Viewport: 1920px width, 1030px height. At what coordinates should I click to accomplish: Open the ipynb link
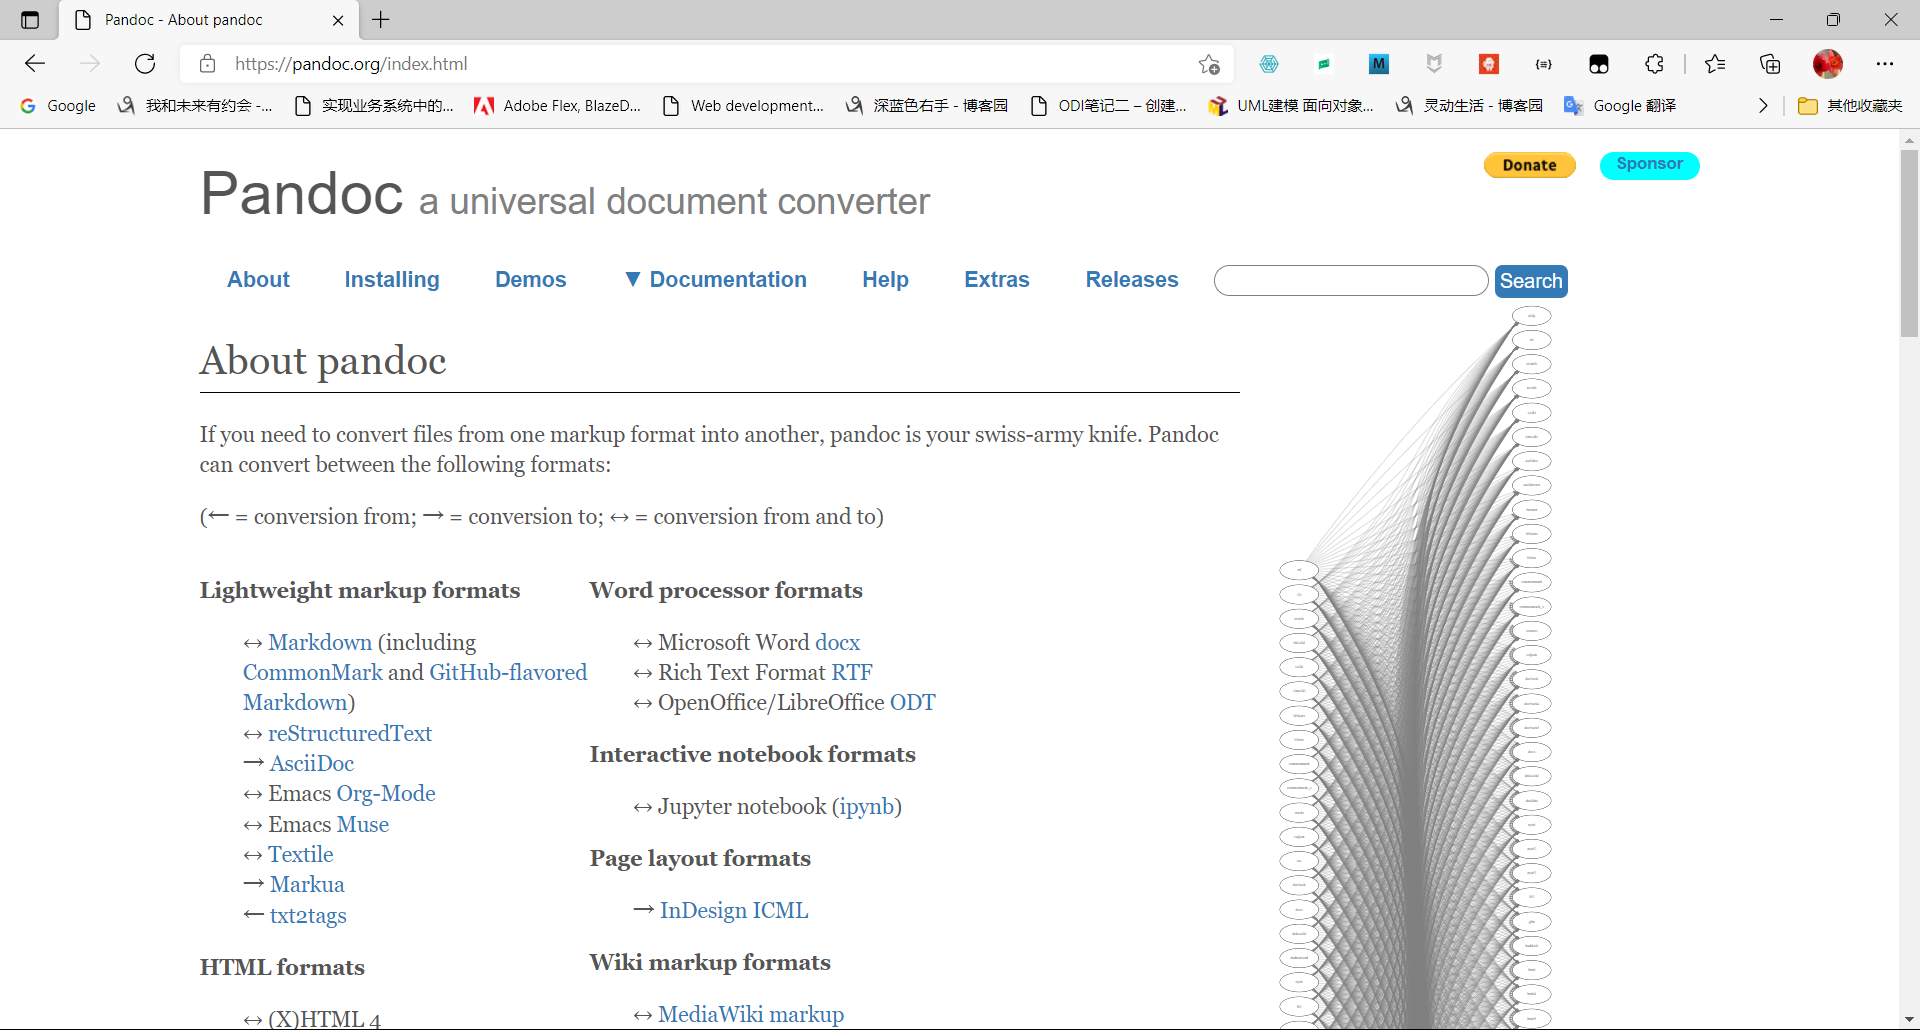[867, 807]
